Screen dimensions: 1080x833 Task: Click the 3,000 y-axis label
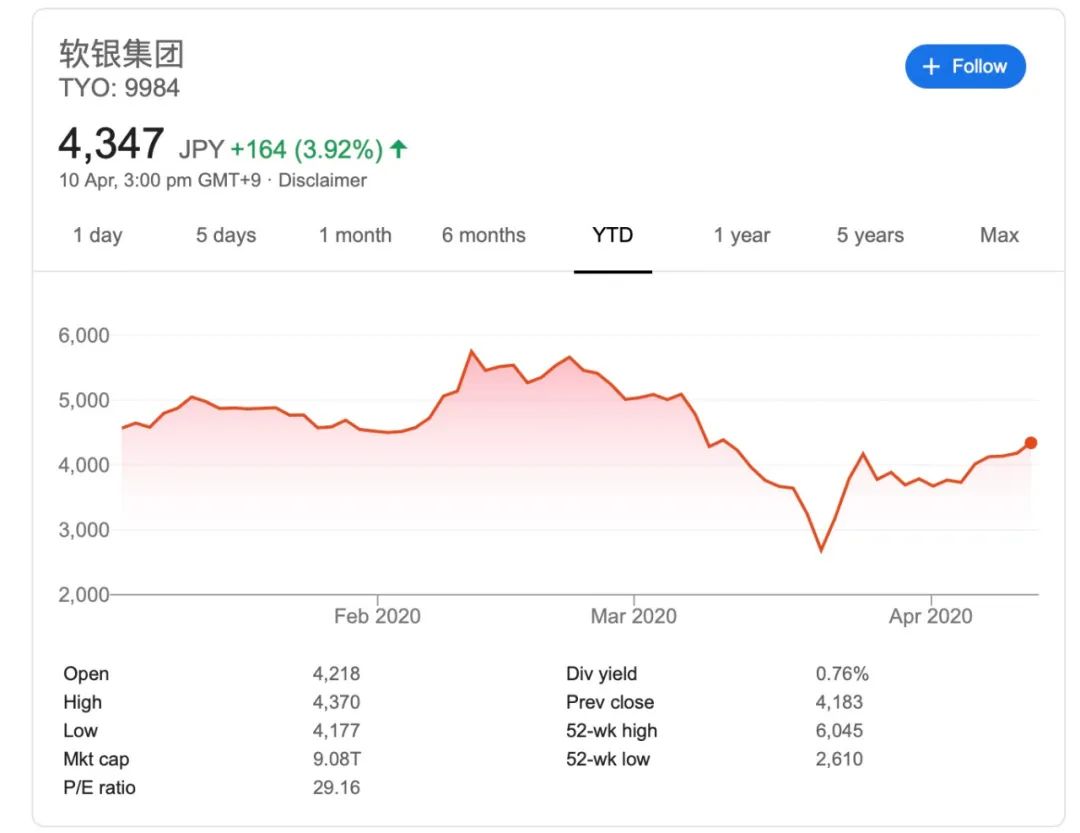click(84, 530)
